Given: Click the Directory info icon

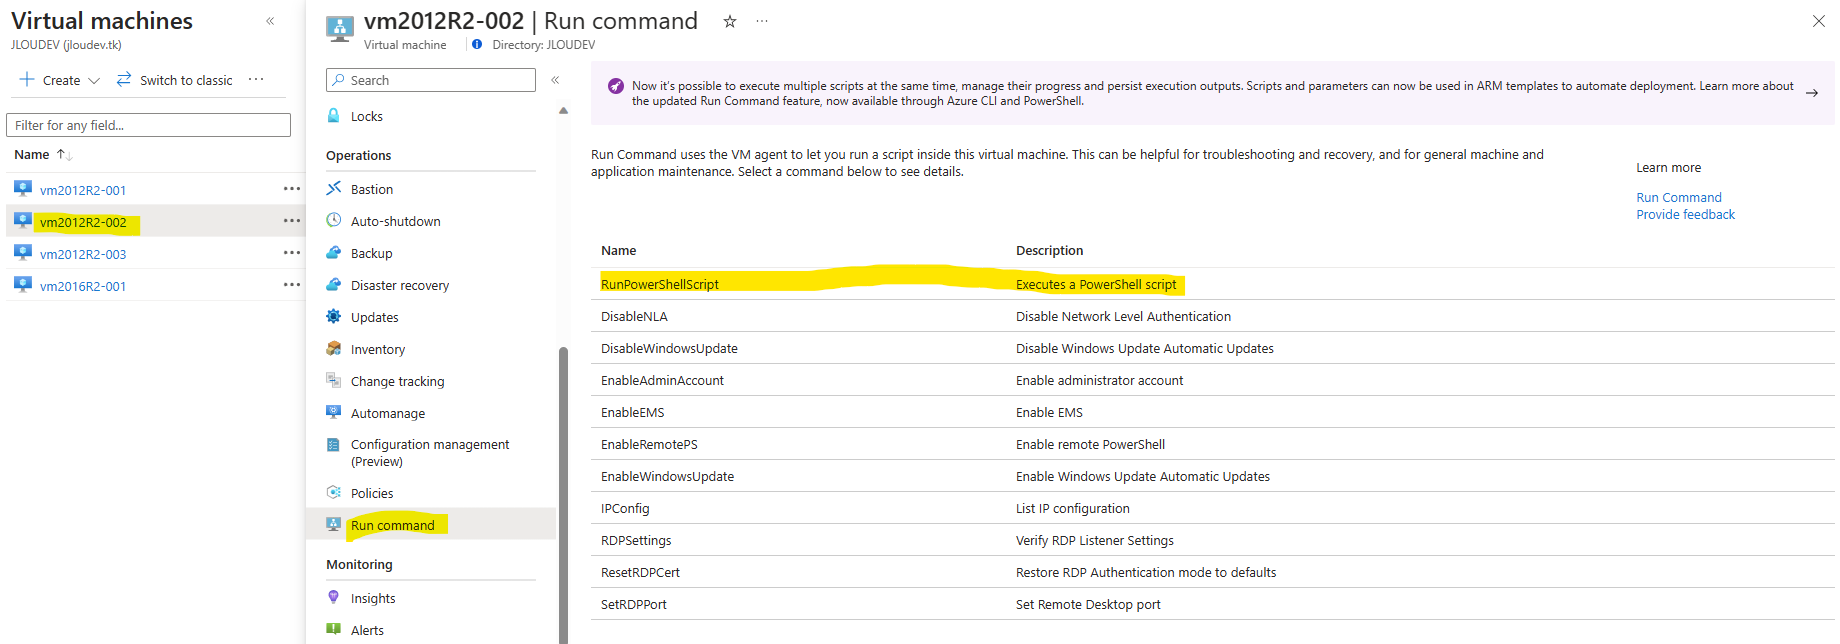Looking at the screenshot, I should click(477, 45).
